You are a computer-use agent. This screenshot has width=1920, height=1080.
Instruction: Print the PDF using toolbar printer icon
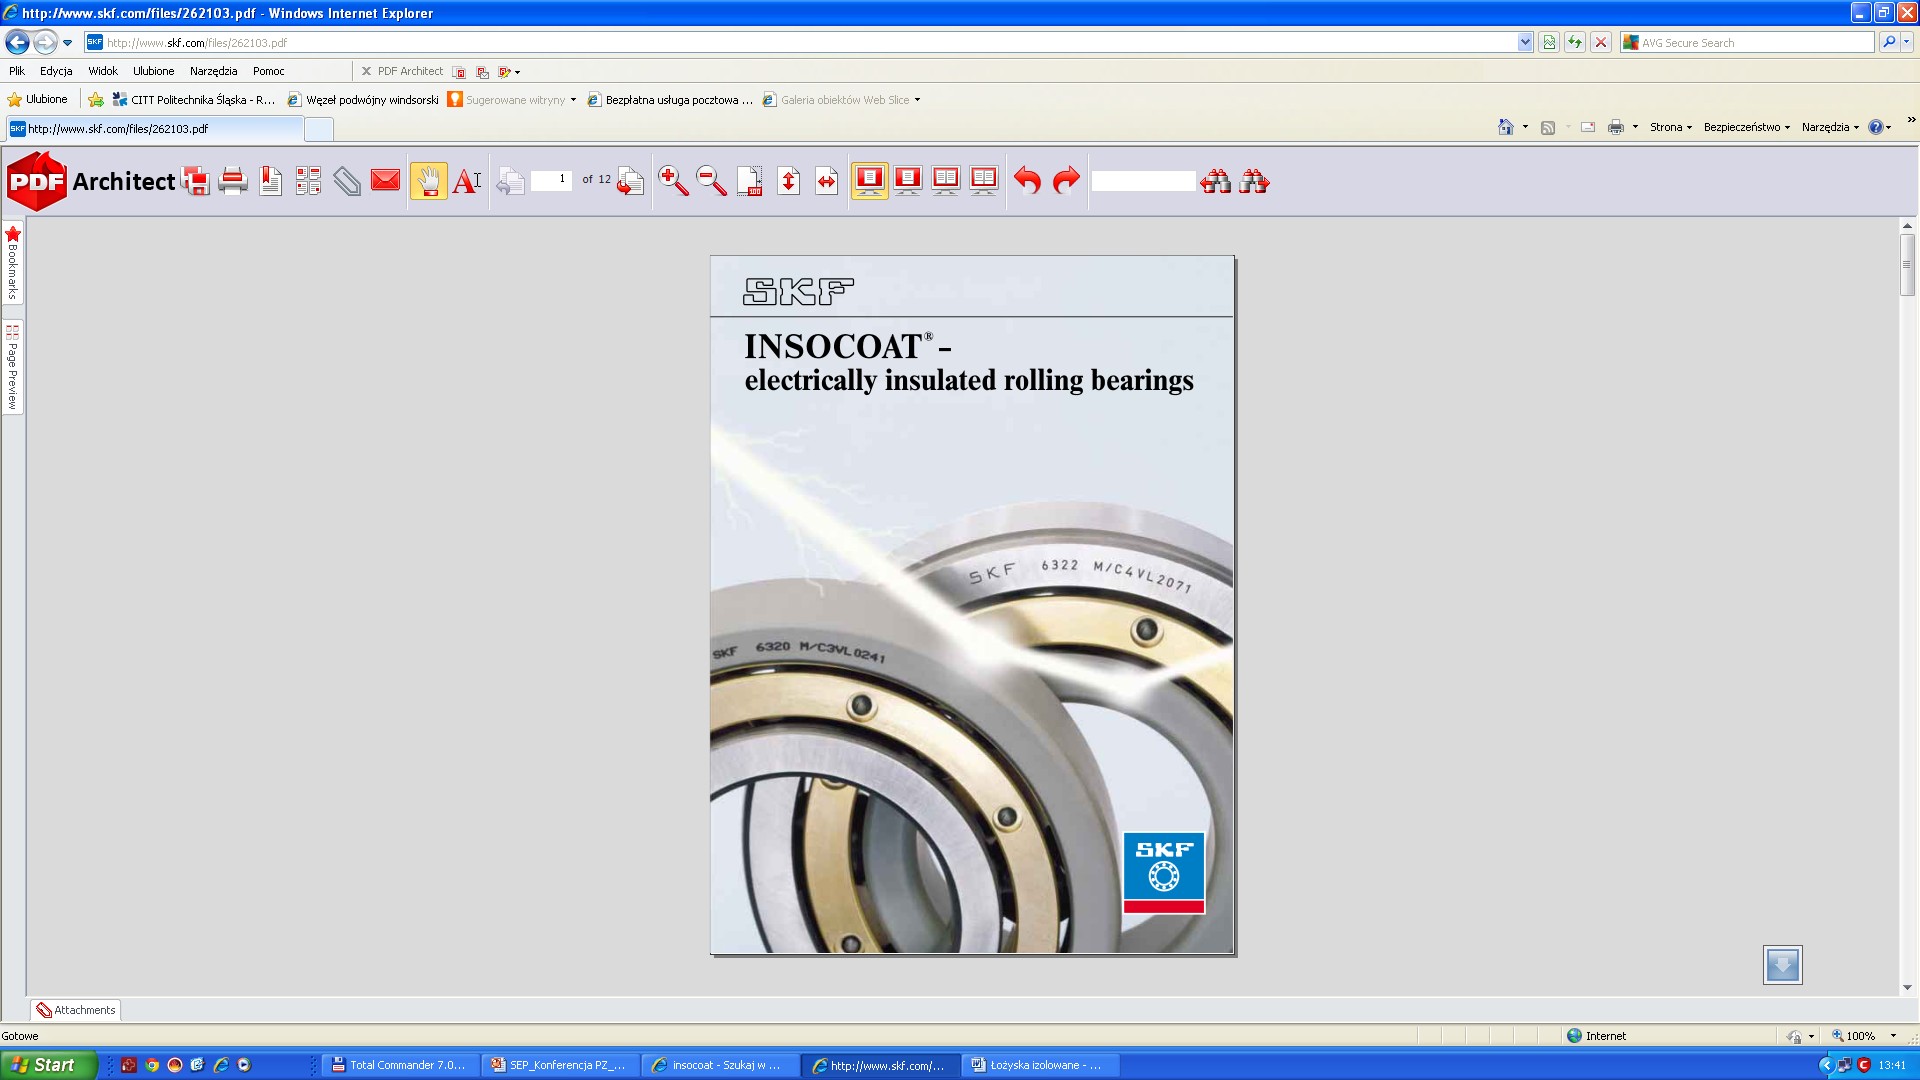(x=233, y=181)
